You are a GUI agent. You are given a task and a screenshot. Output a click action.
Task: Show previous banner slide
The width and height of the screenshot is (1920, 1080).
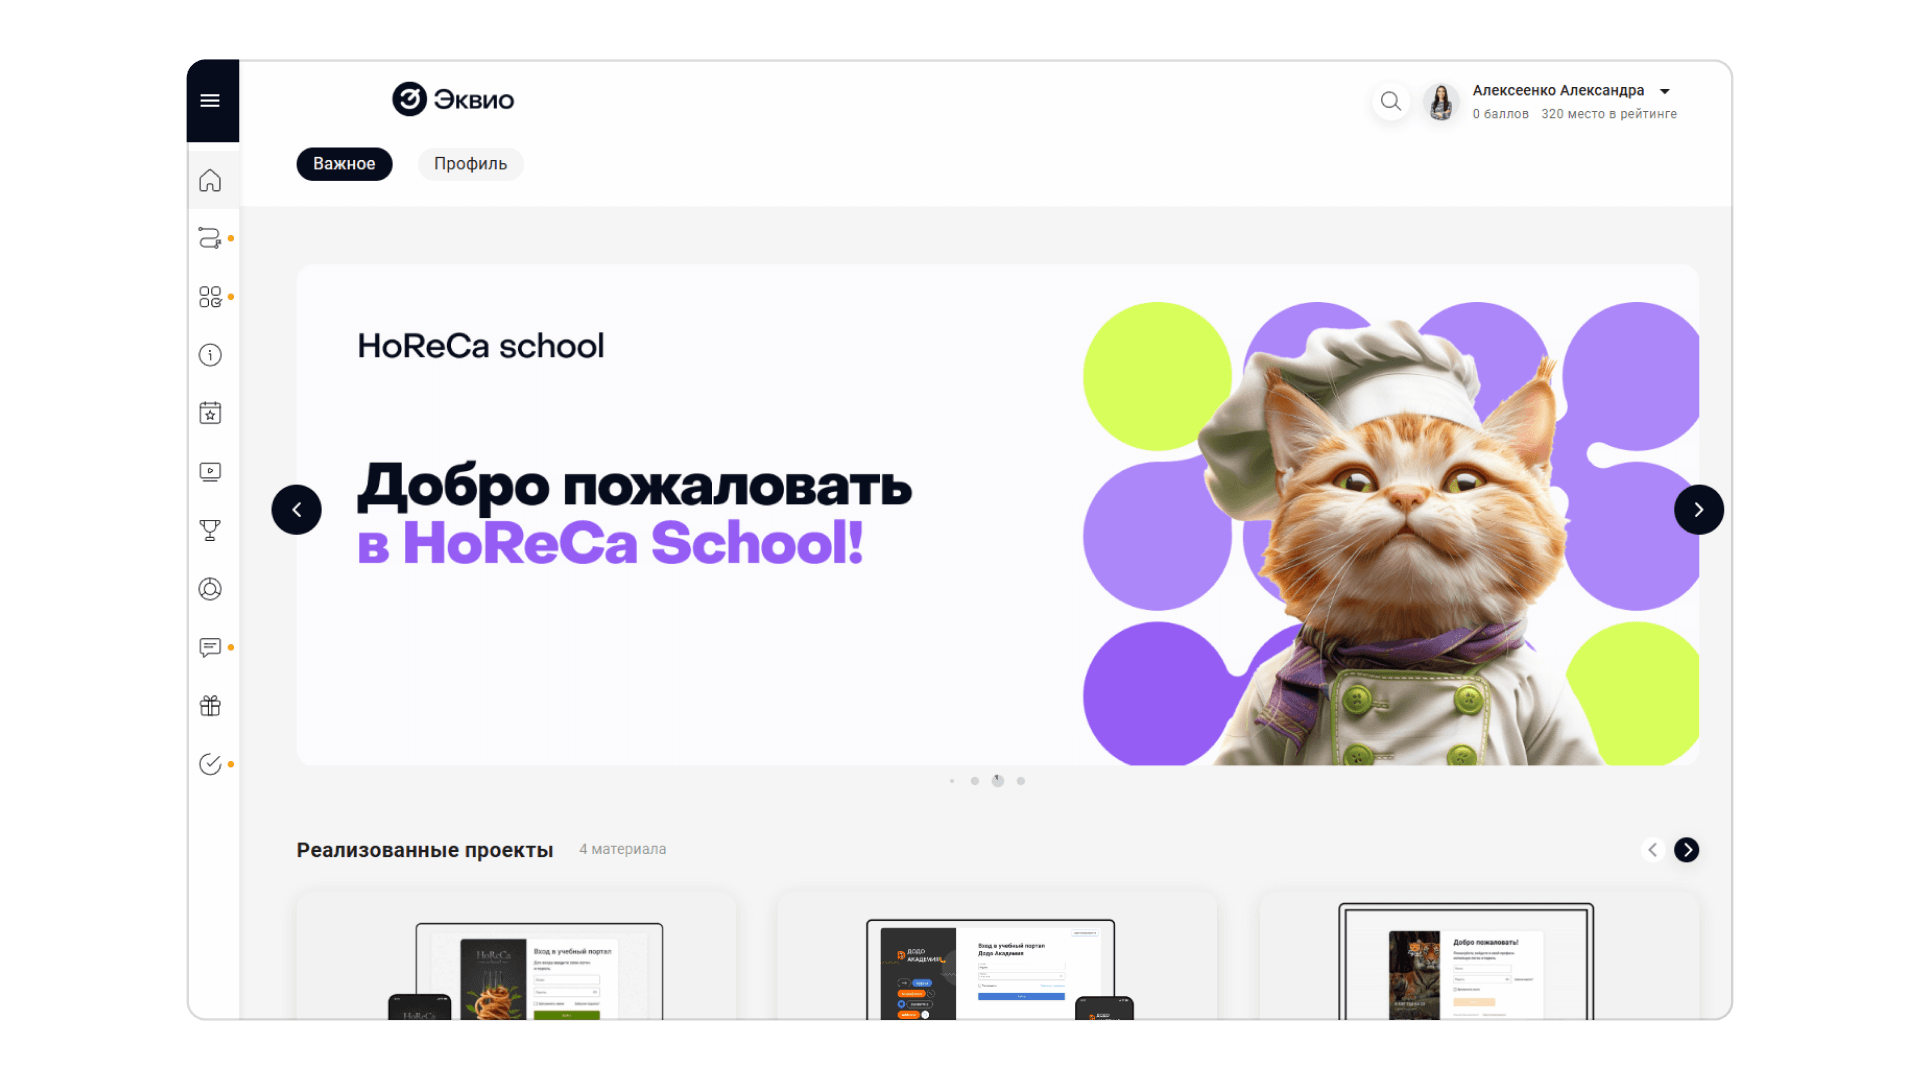point(297,510)
